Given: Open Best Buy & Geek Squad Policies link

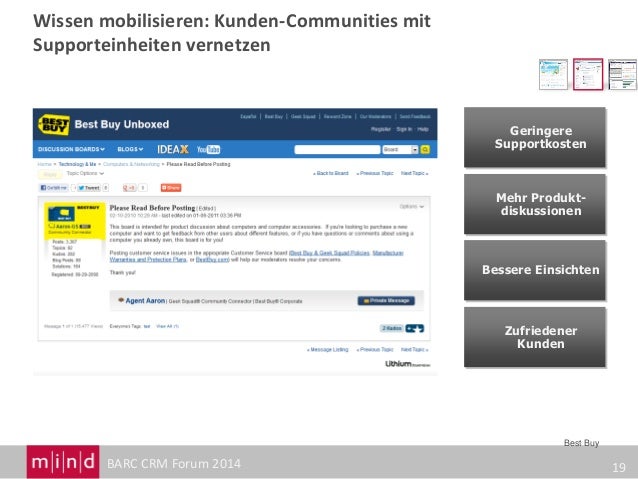Looking at the screenshot, I should pos(329,253).
